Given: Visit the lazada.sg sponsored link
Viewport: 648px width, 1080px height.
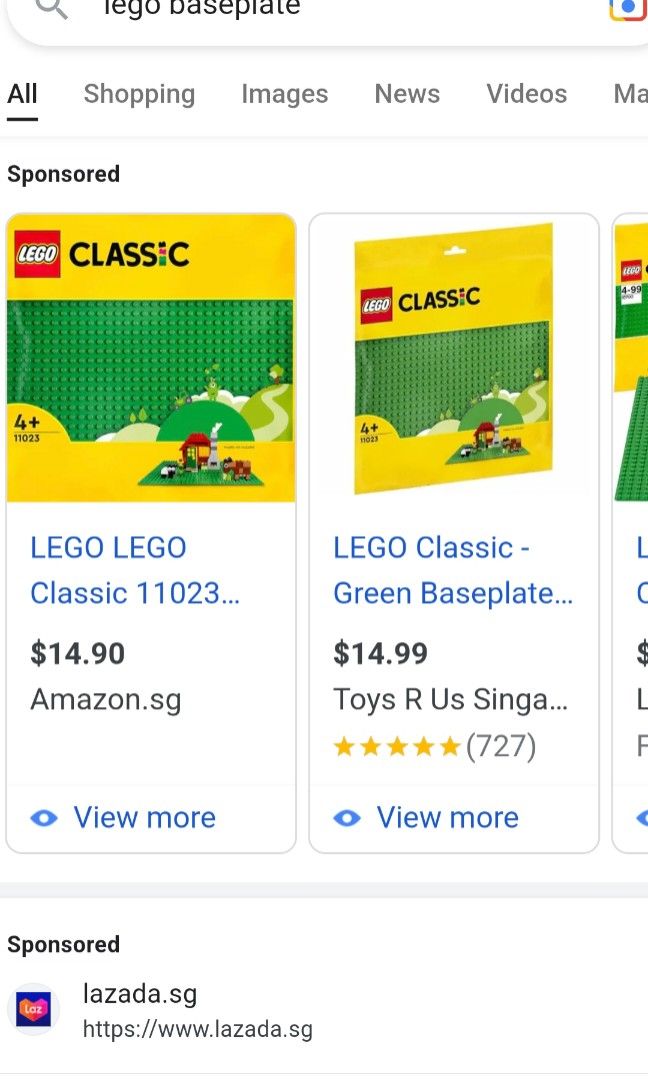Looking at the screenshot, I should (x=140, y=994).
